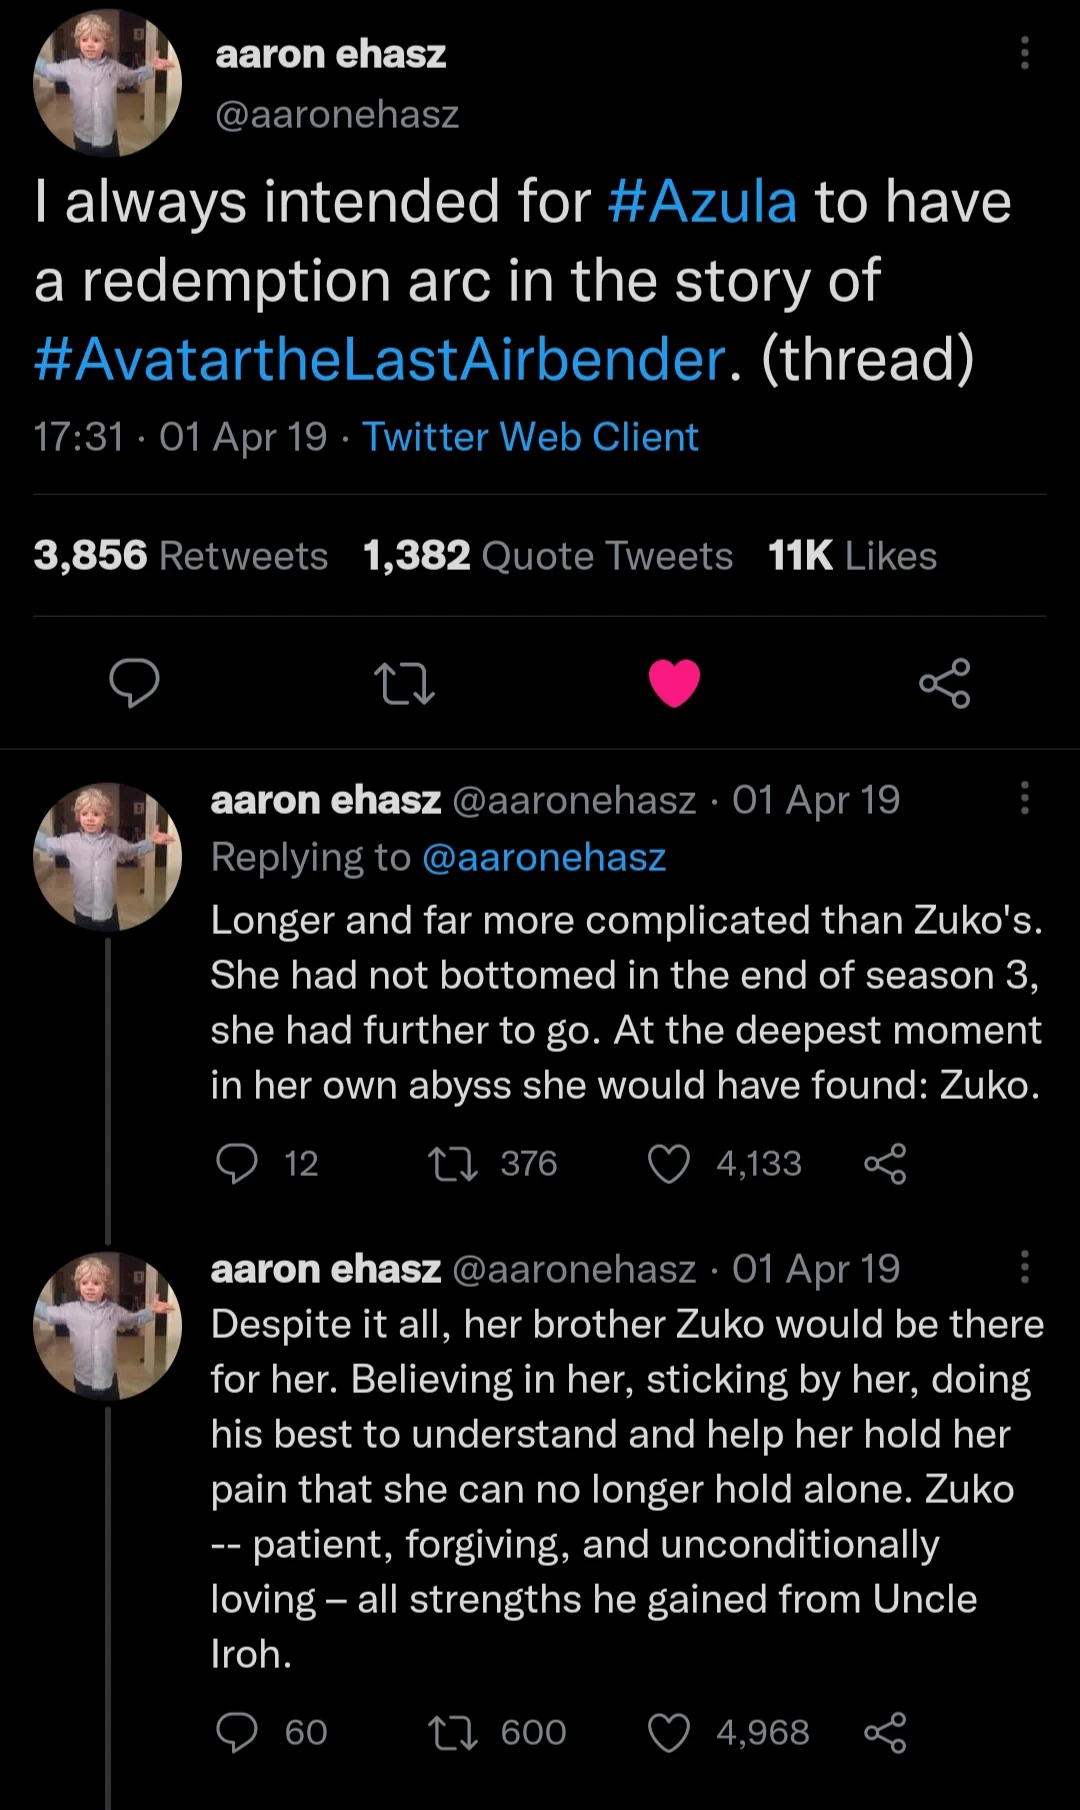The width and height of the screenshot is (1080, 1810).
Task: Unlike the main tweet's pink heart
Action: coord(674,684)
